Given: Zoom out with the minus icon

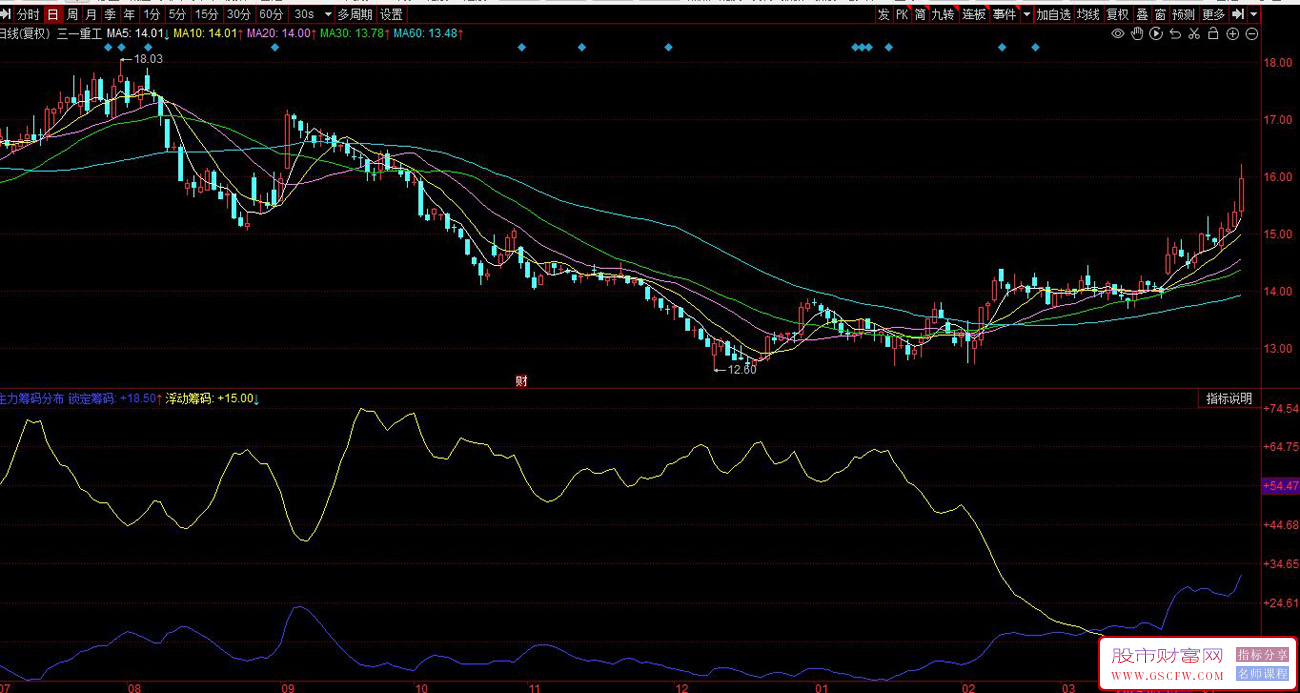Looking at the screenshot, I should coord(1251,34).
